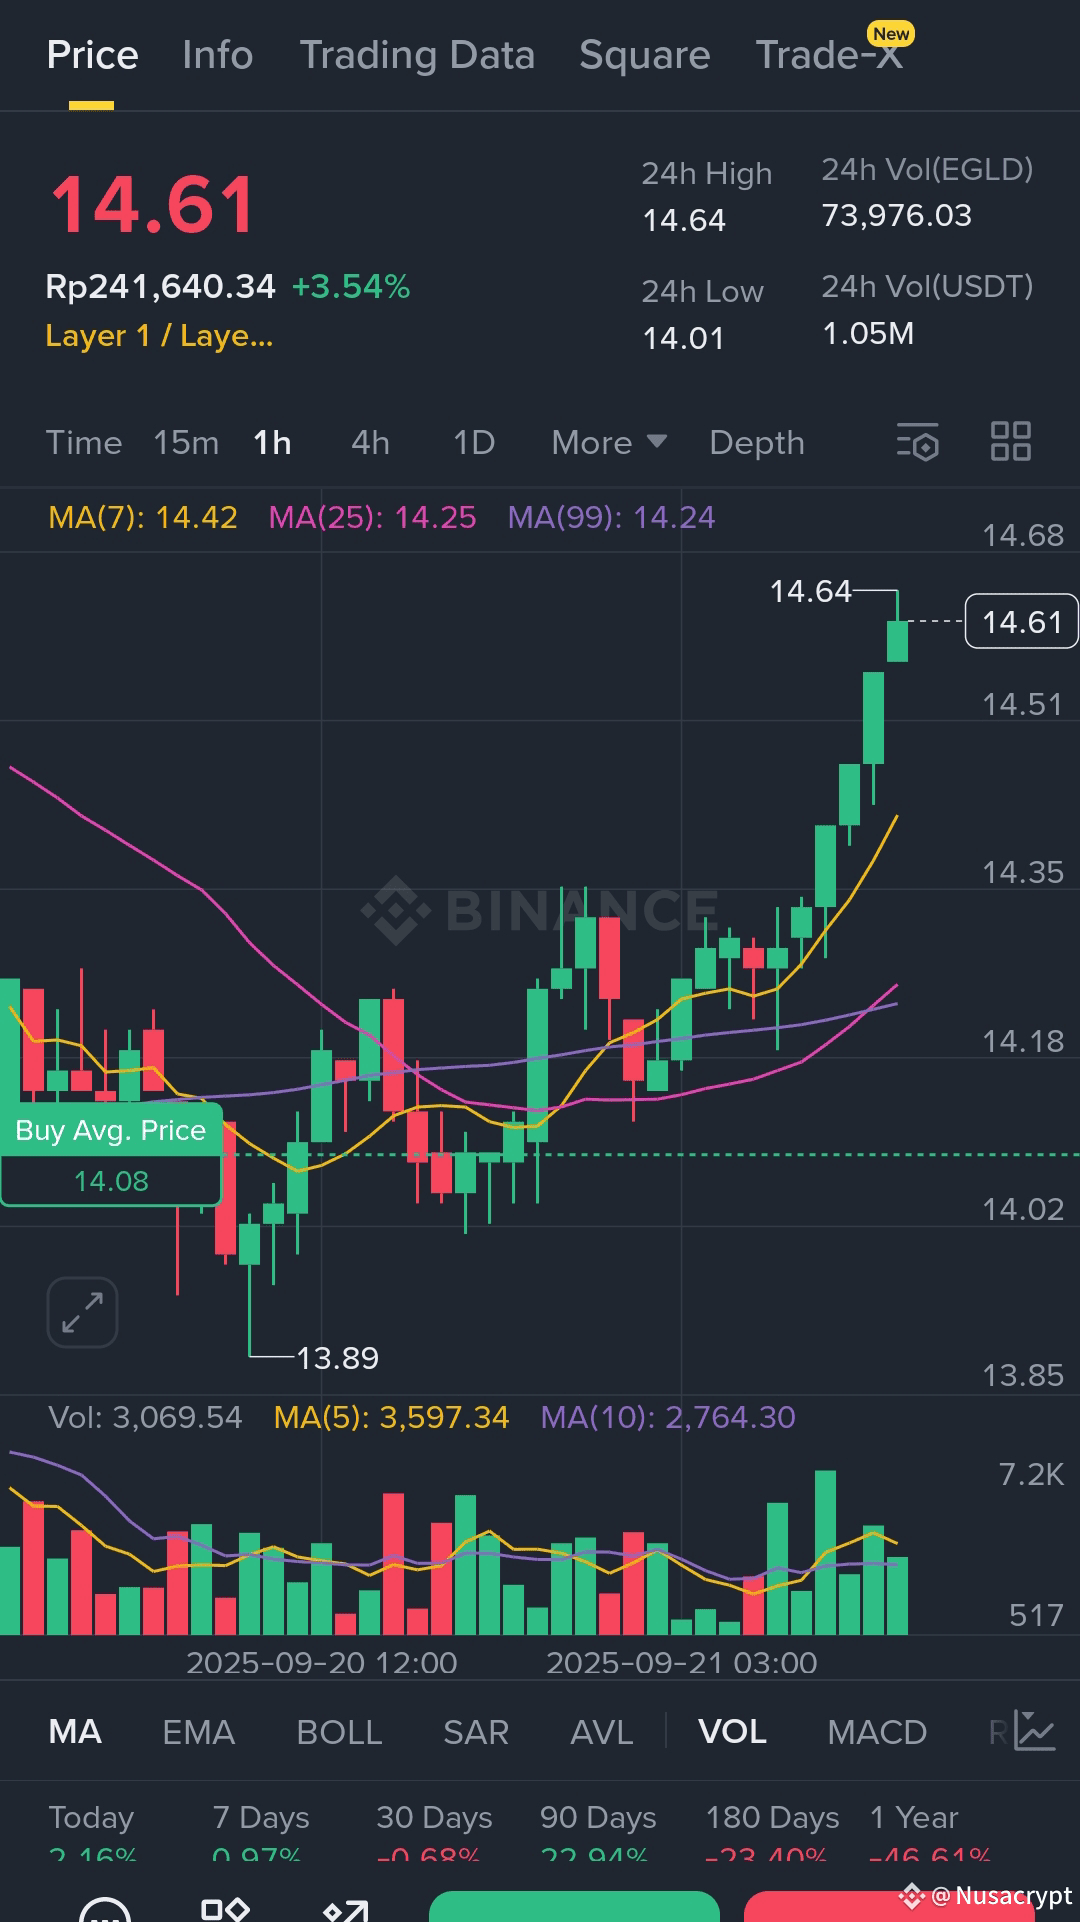Click the volume MA(5): 3,597.34 label

pyautogui.click(x=391, y=1417)
